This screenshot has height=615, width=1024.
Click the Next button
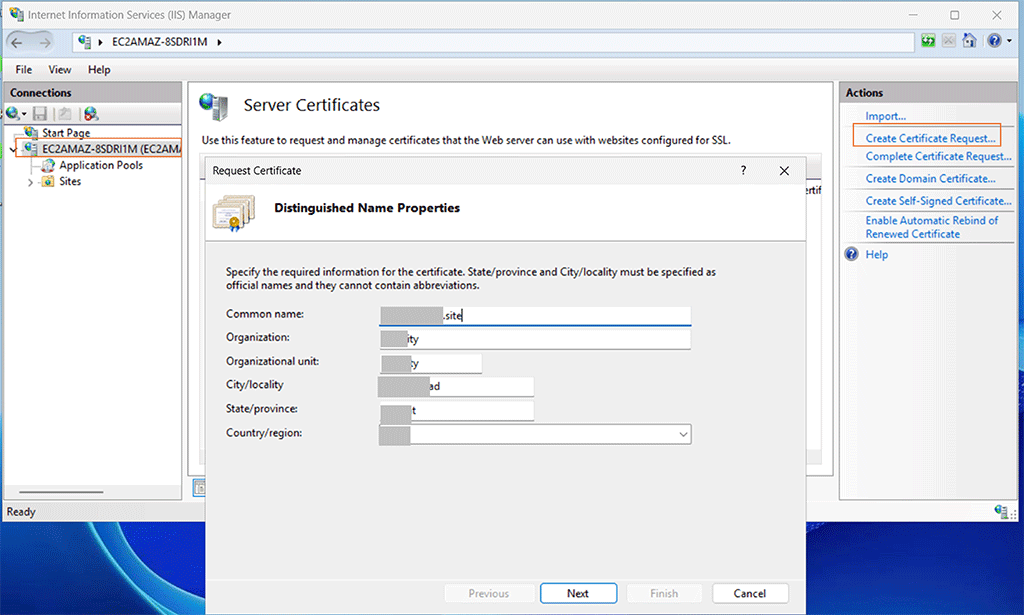click(x=578, y=593)
